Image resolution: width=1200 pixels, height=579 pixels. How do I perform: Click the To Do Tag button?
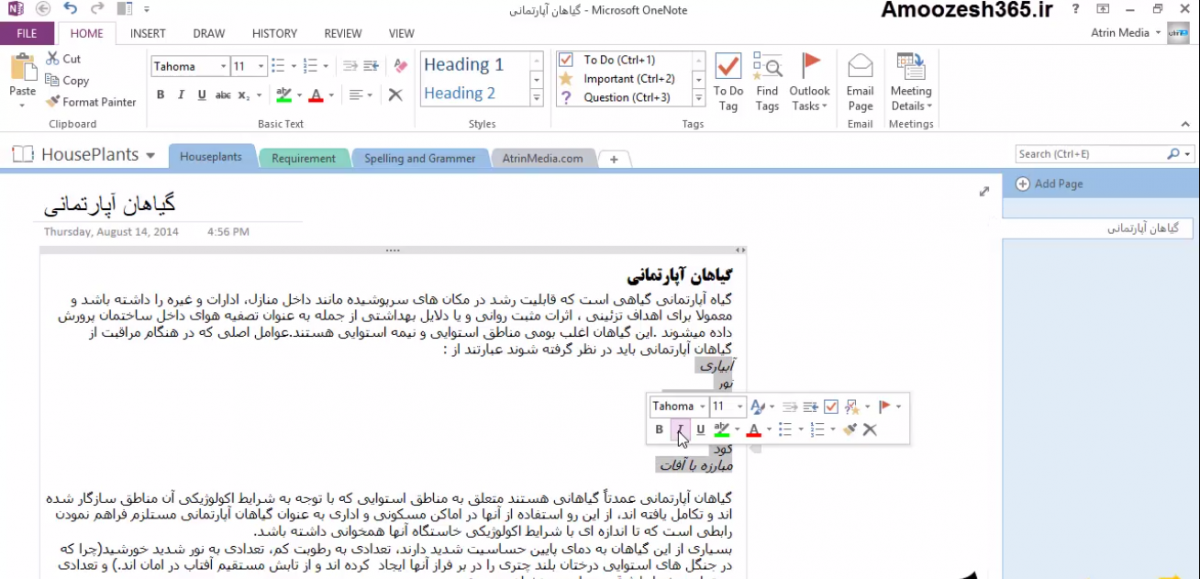tap(728, 82)
